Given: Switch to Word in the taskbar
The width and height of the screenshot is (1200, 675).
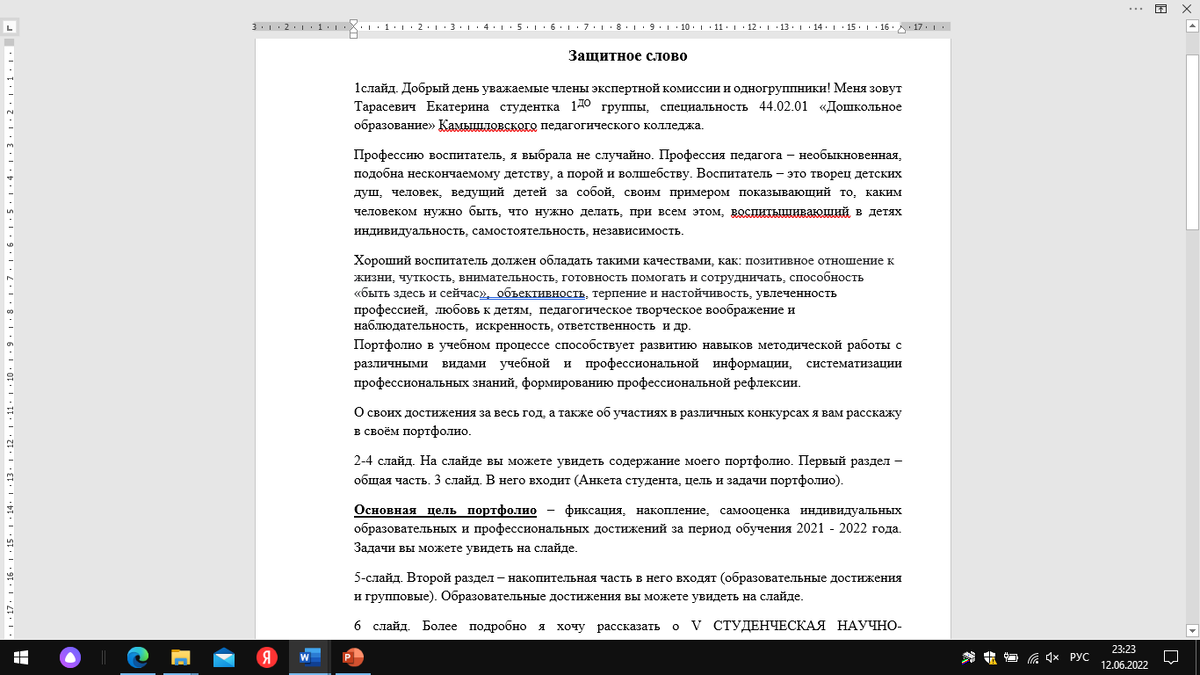Looking at the screenshot, I should (x=309, y=657).
